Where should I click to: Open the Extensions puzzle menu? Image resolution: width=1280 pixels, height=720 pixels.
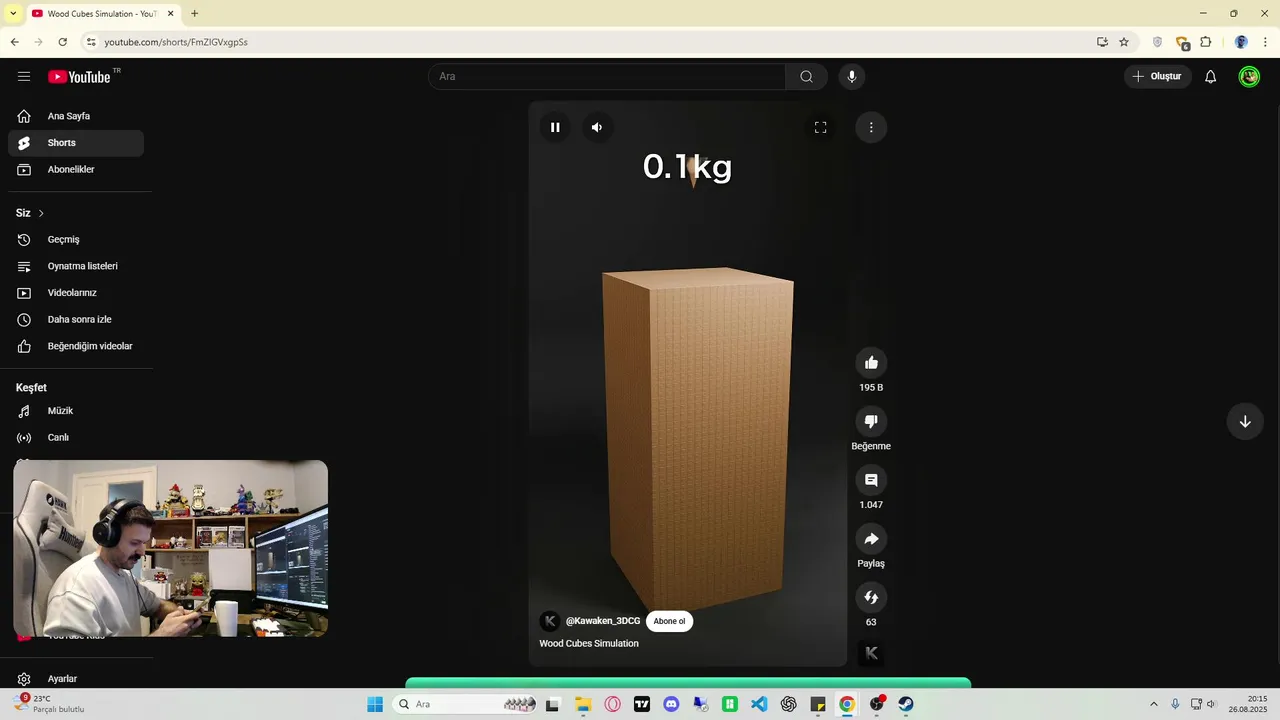[1206, 42]
